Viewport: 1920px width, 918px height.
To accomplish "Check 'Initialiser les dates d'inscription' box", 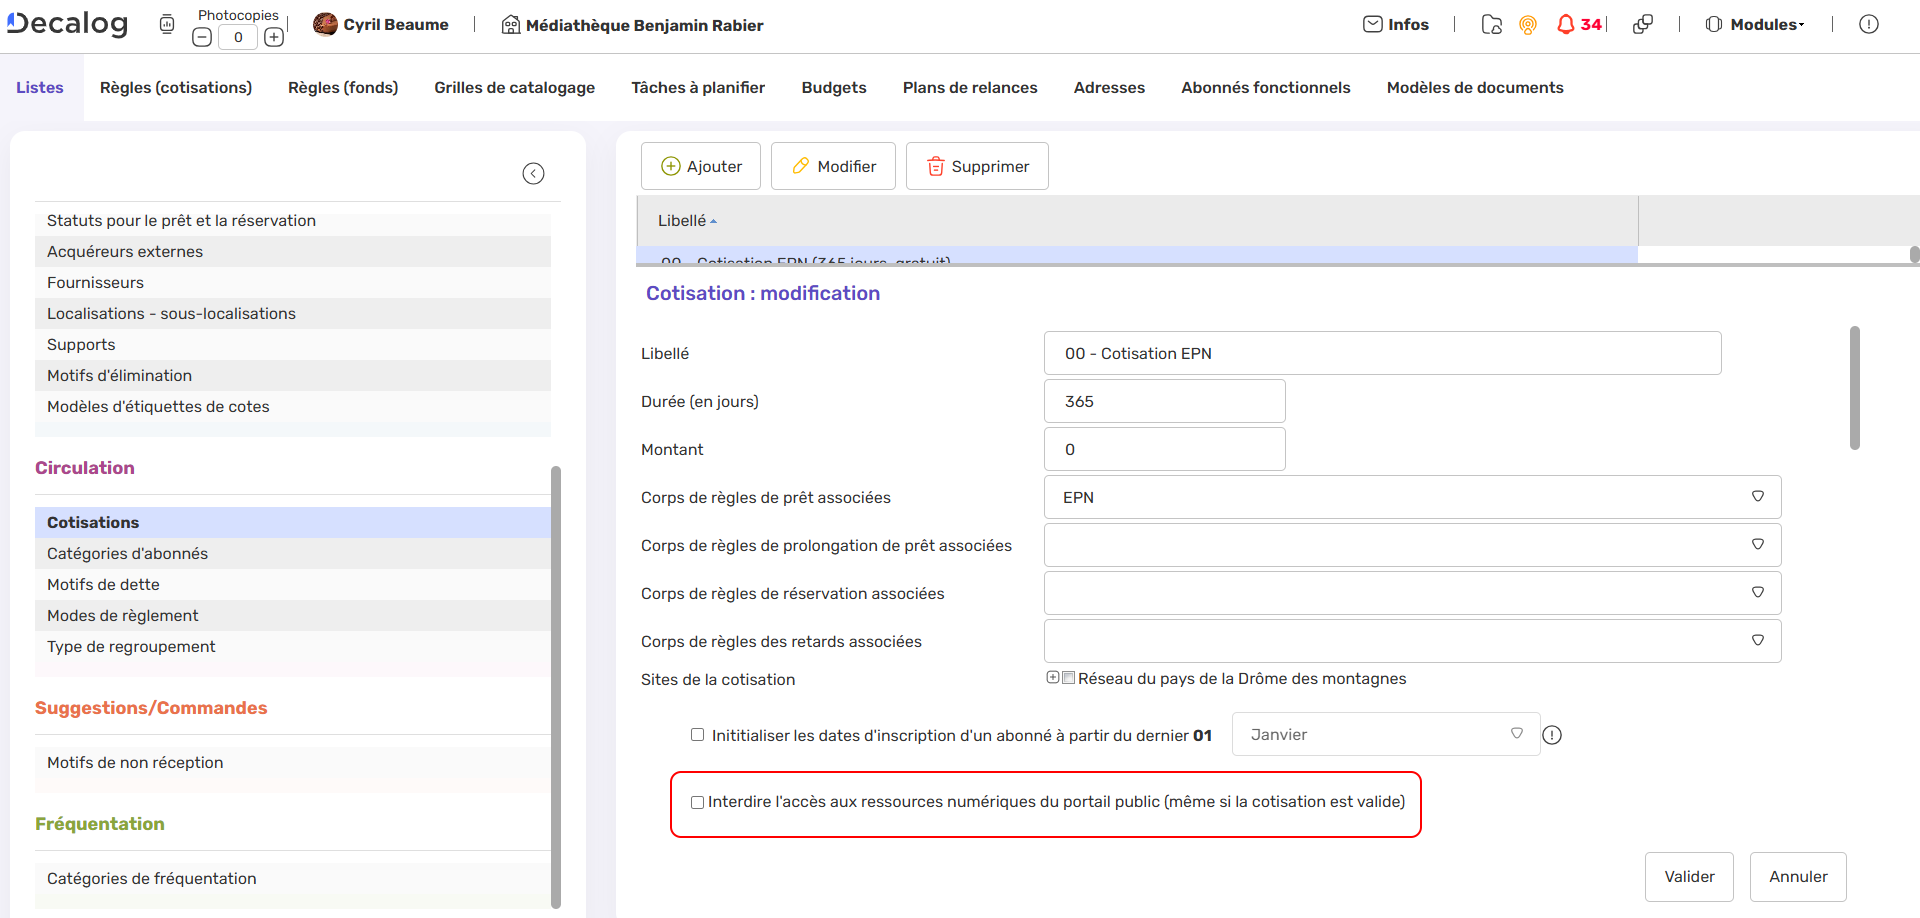I will [x=697, y=735].
